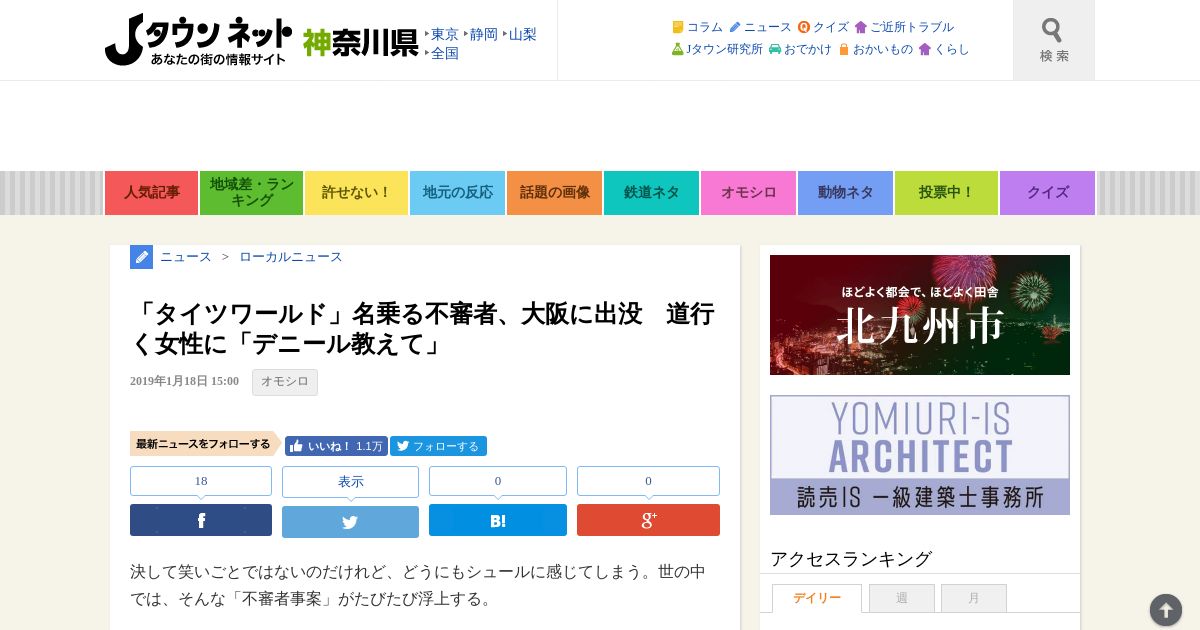Open the 地域差・ランキング category tab
This screenshot has width=1200, height=630.
coord(251,193)
